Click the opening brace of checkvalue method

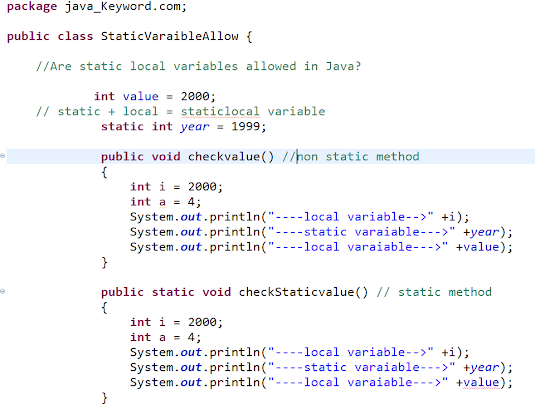tap(104, 172)
